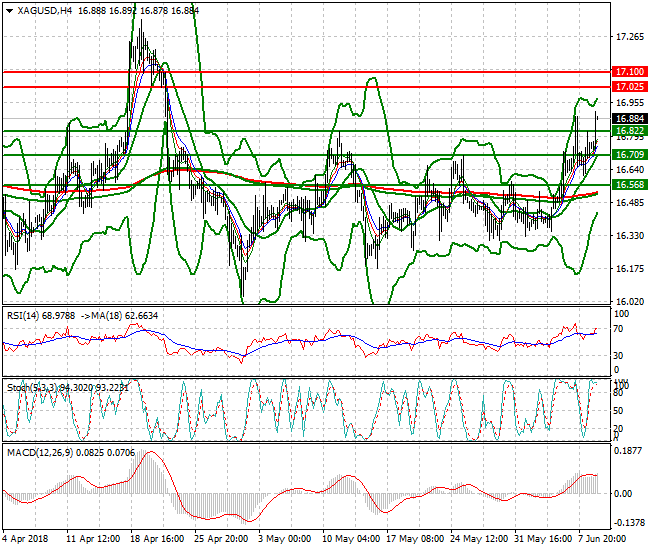Click the RSI 70 level scale value

618,329
